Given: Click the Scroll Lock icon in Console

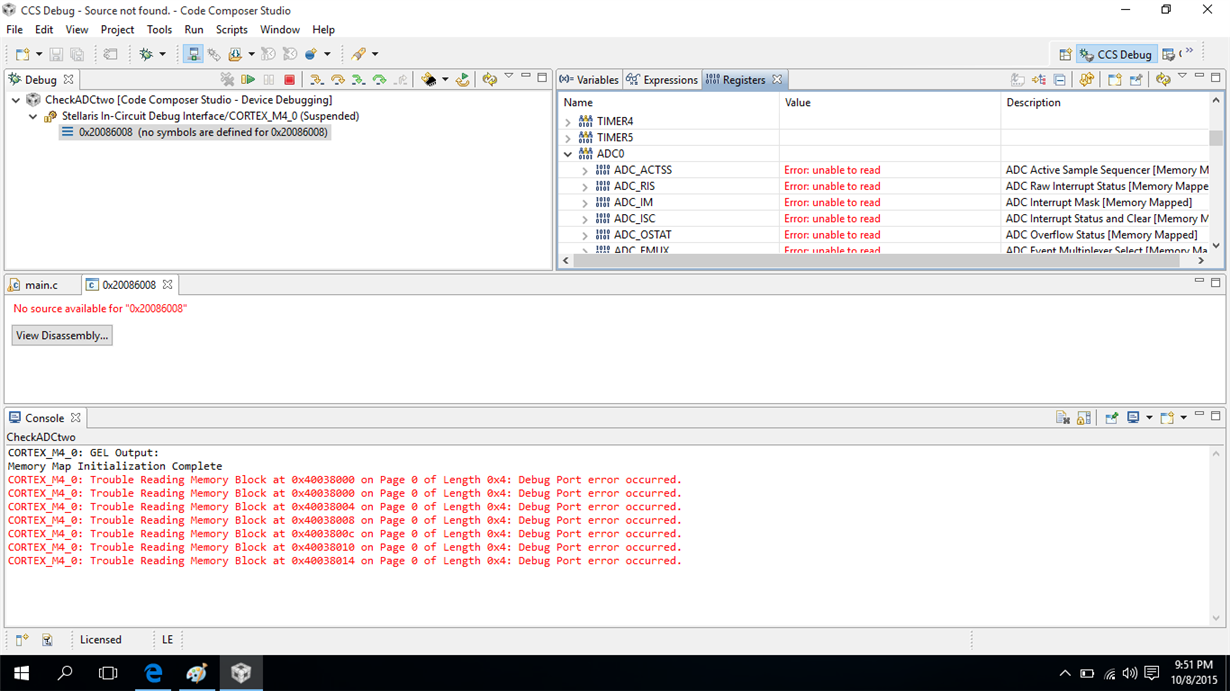Looking at the screenshot, I should [1084, 418].
